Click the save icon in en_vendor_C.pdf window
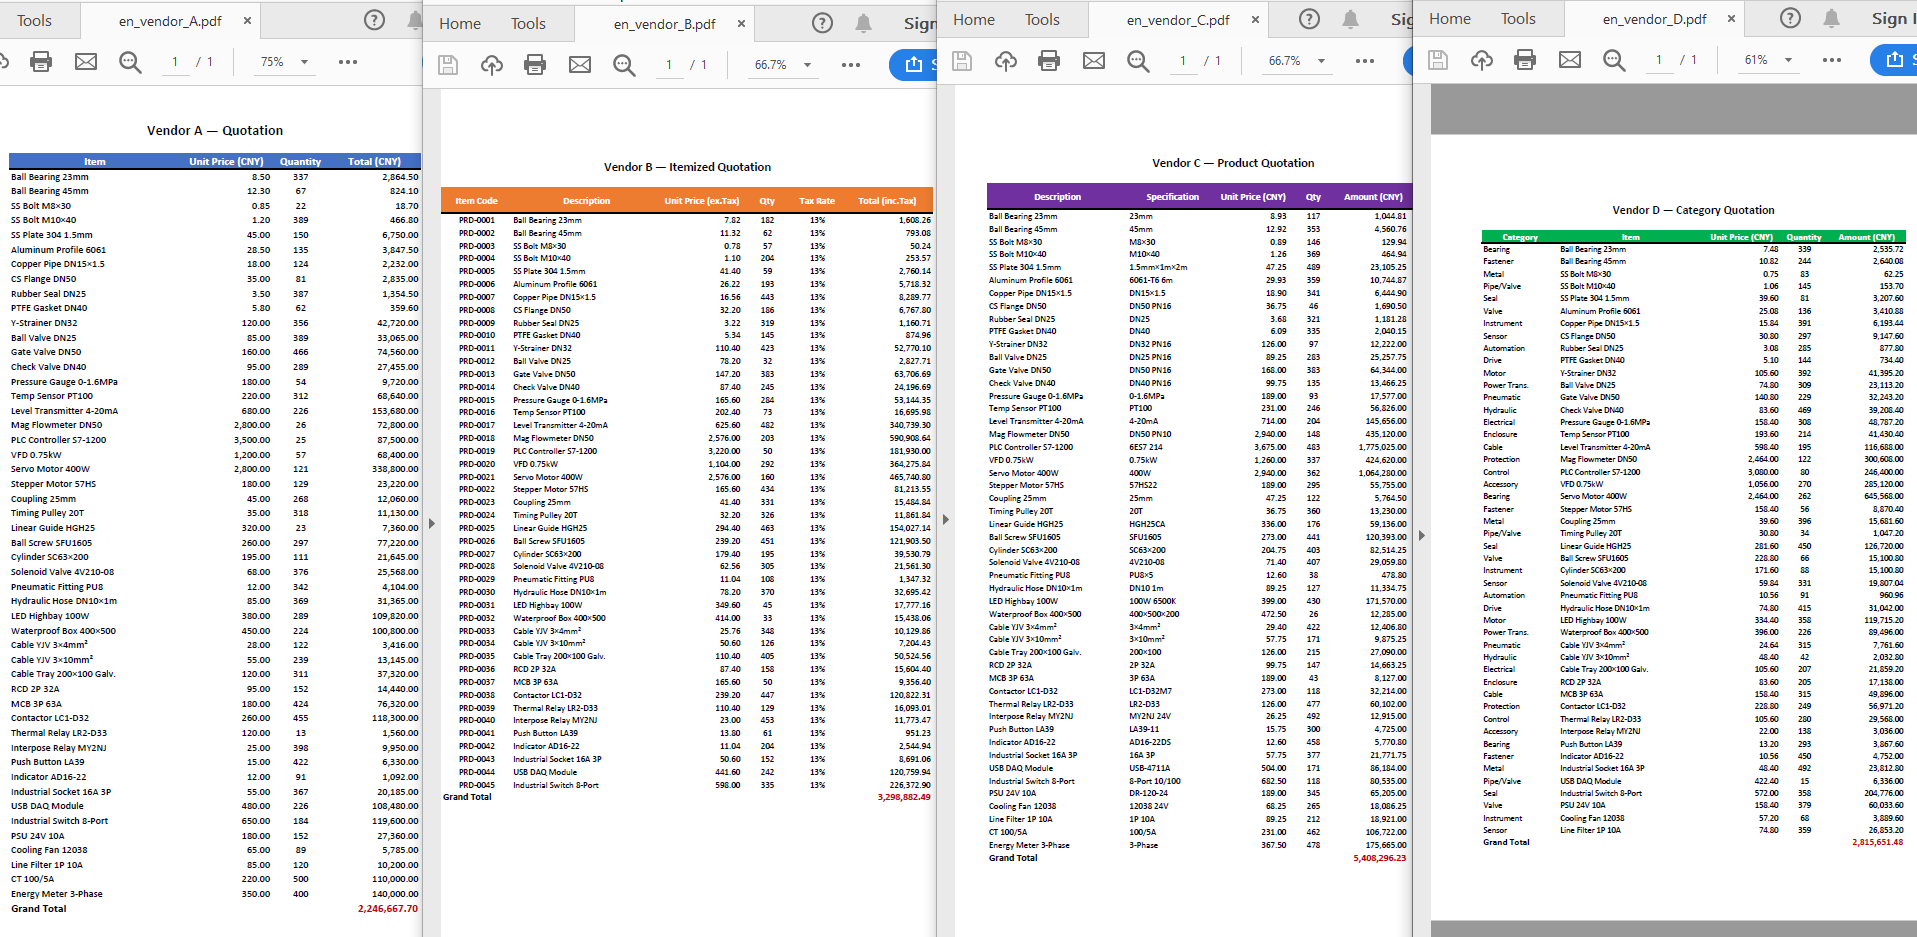The width and height of the screenshot is (1917, 937). (962, 61)
